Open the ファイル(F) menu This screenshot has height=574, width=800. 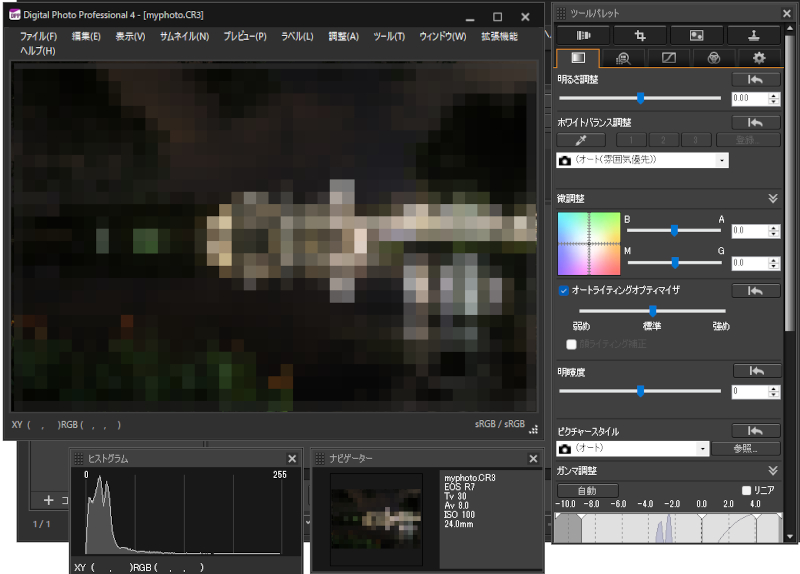(38, 37)
